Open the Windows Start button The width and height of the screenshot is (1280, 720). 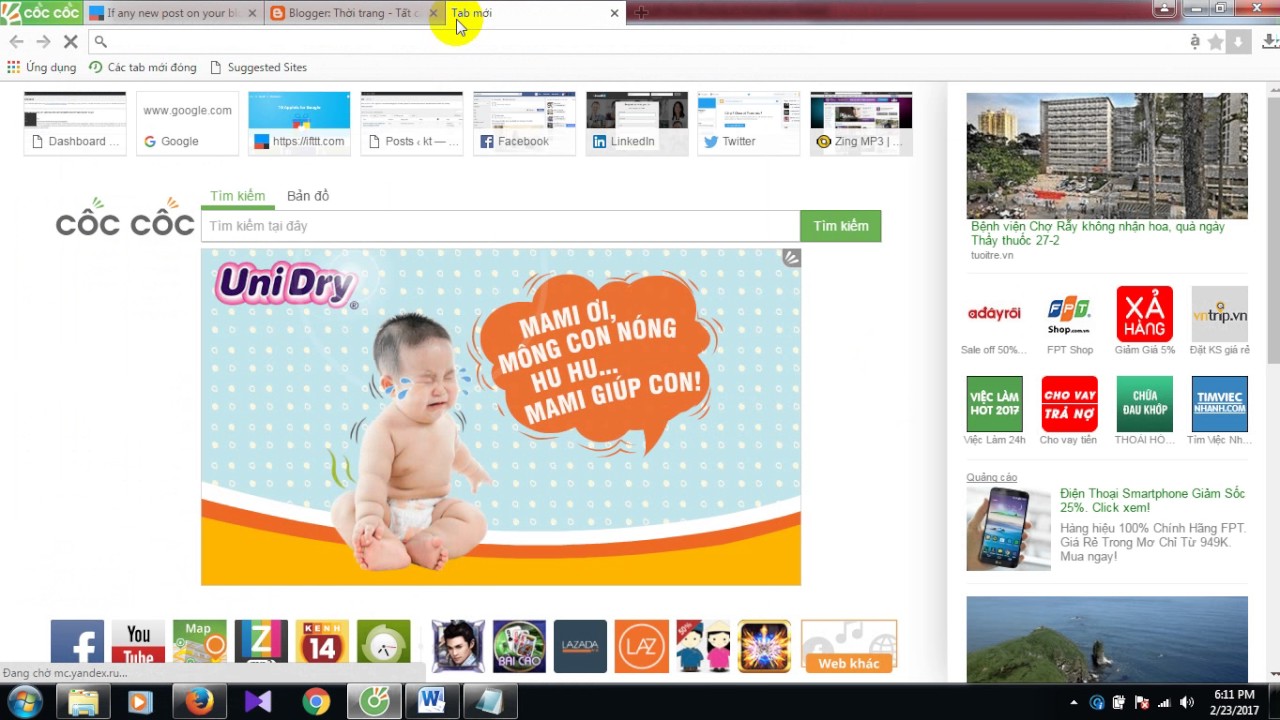coord(25,702)
